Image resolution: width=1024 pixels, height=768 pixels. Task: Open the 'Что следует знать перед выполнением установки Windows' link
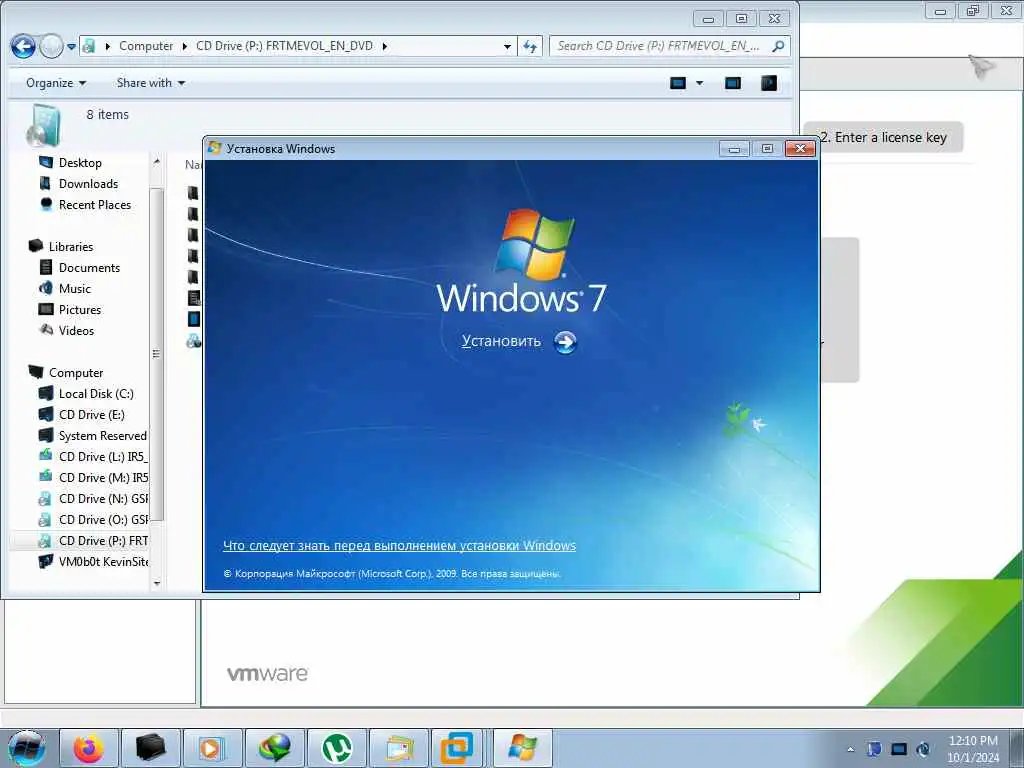[399, 546]
